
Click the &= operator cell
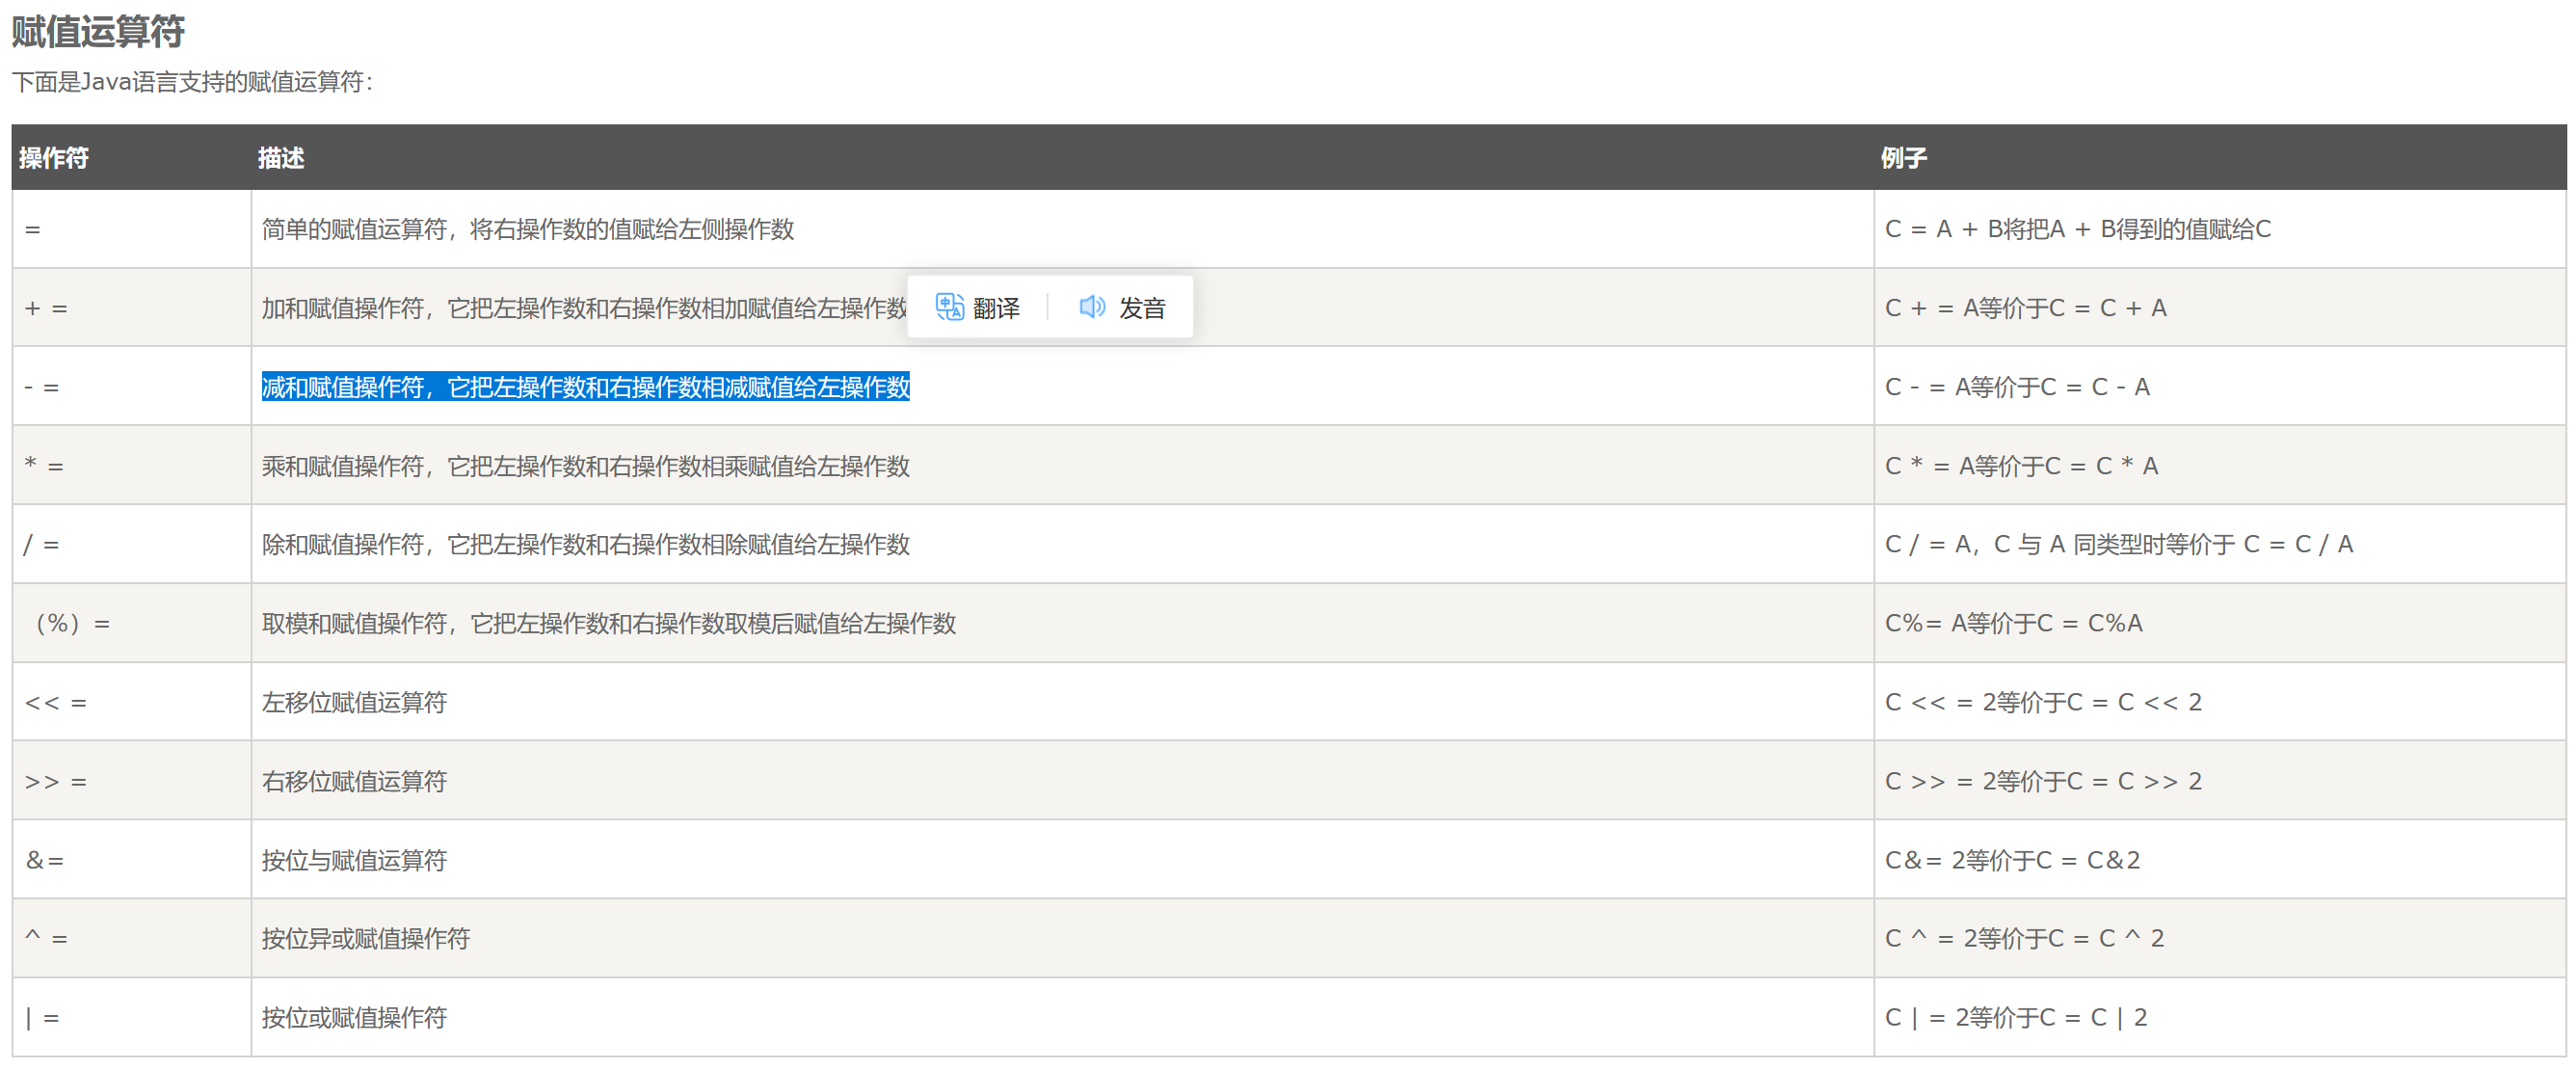tap(45, 861)
